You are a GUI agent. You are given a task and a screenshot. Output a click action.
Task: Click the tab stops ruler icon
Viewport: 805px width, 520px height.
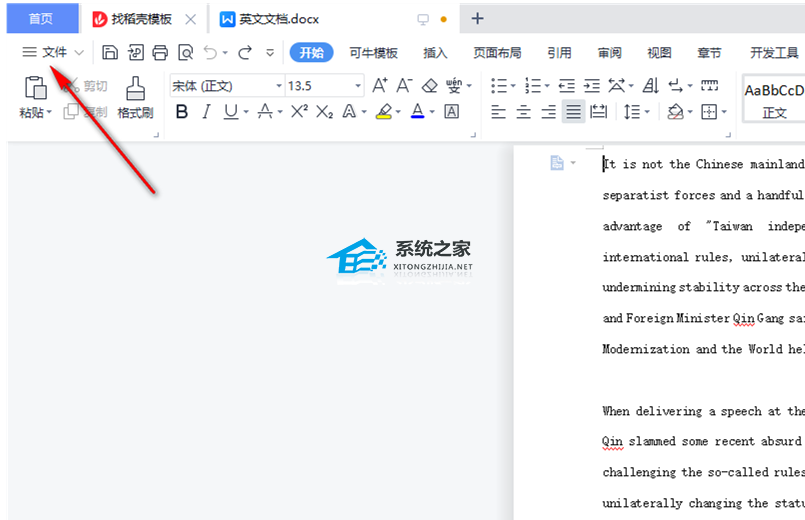710,85
